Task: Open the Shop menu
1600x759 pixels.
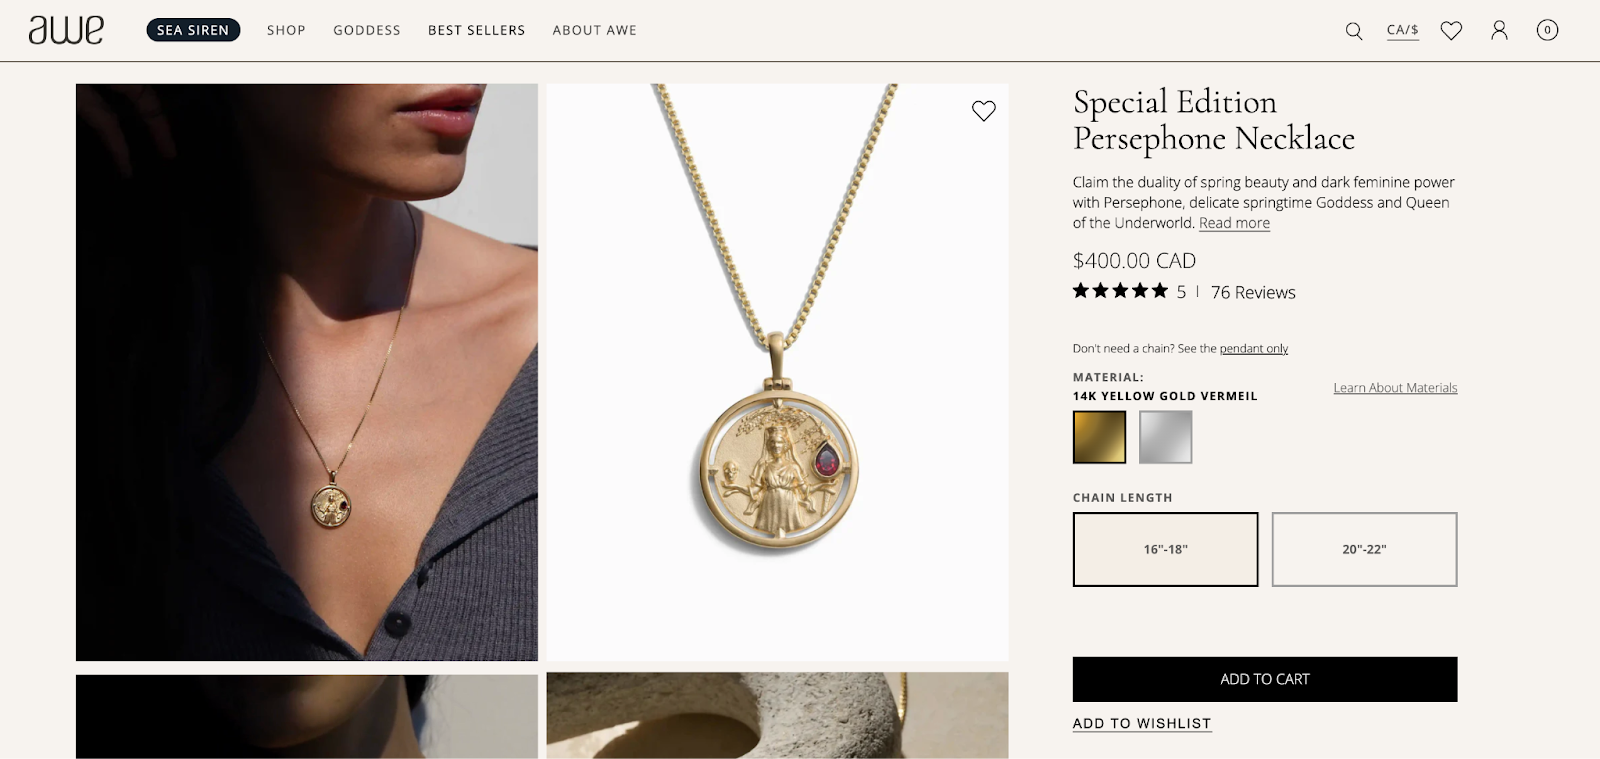Action: coord(286,30)
